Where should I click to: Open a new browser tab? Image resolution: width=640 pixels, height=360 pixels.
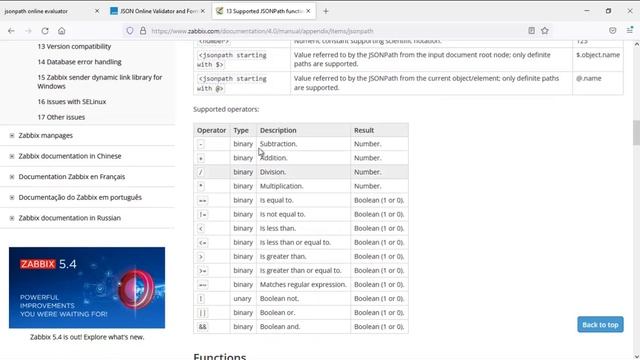pos(325,11)
